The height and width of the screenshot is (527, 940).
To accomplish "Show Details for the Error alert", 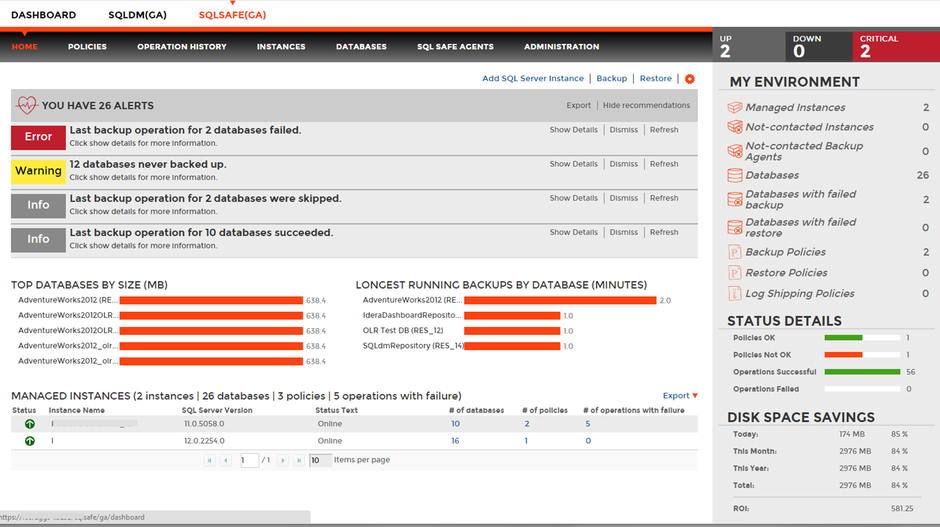I will pos(574,130).
